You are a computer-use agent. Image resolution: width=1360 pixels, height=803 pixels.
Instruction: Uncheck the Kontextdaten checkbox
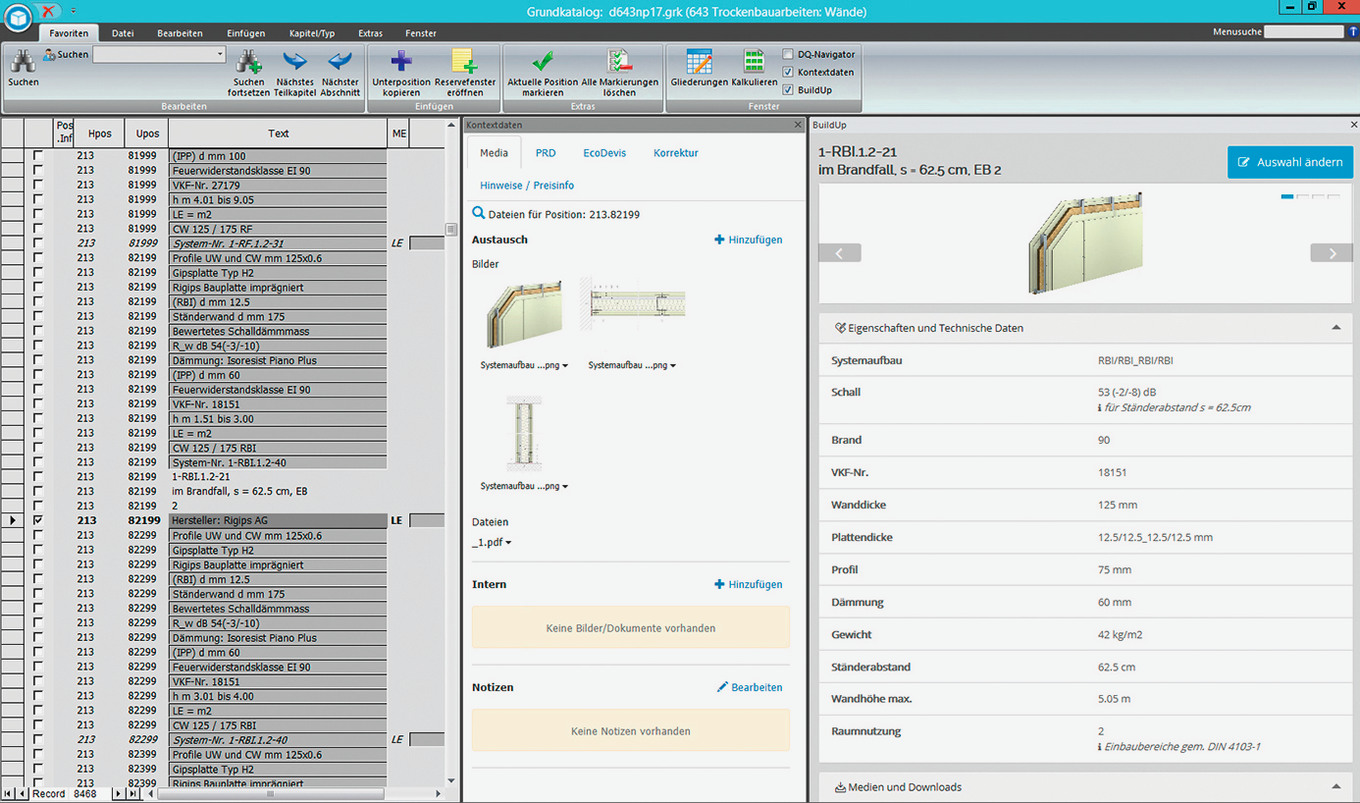click(788, 72)
